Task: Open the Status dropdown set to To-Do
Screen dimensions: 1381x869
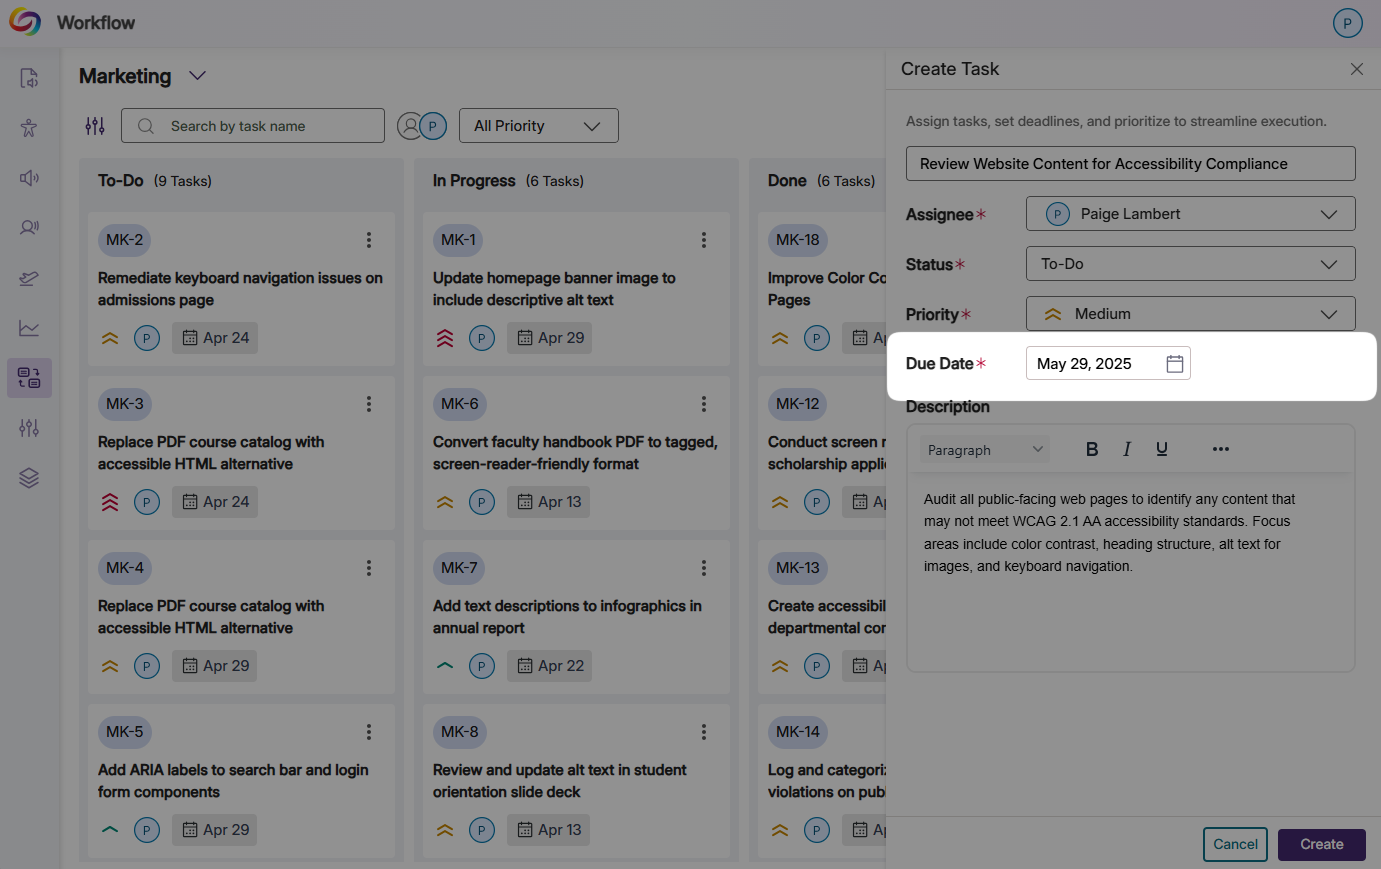Action: 1190,264
